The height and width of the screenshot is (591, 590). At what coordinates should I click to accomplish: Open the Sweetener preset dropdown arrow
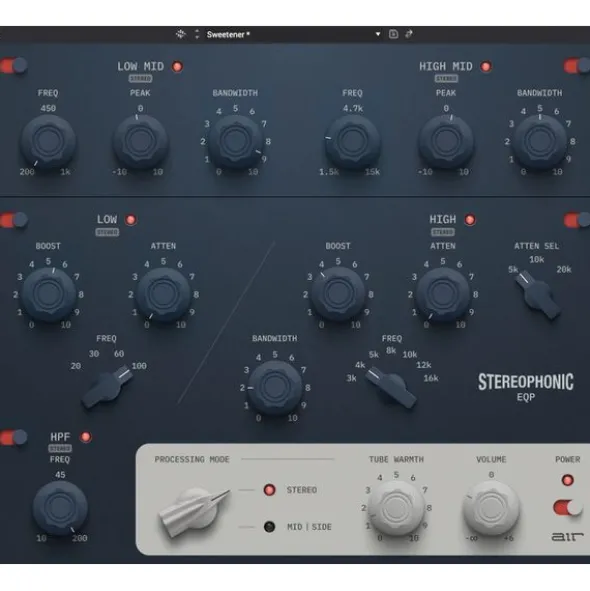pos(378,34)
